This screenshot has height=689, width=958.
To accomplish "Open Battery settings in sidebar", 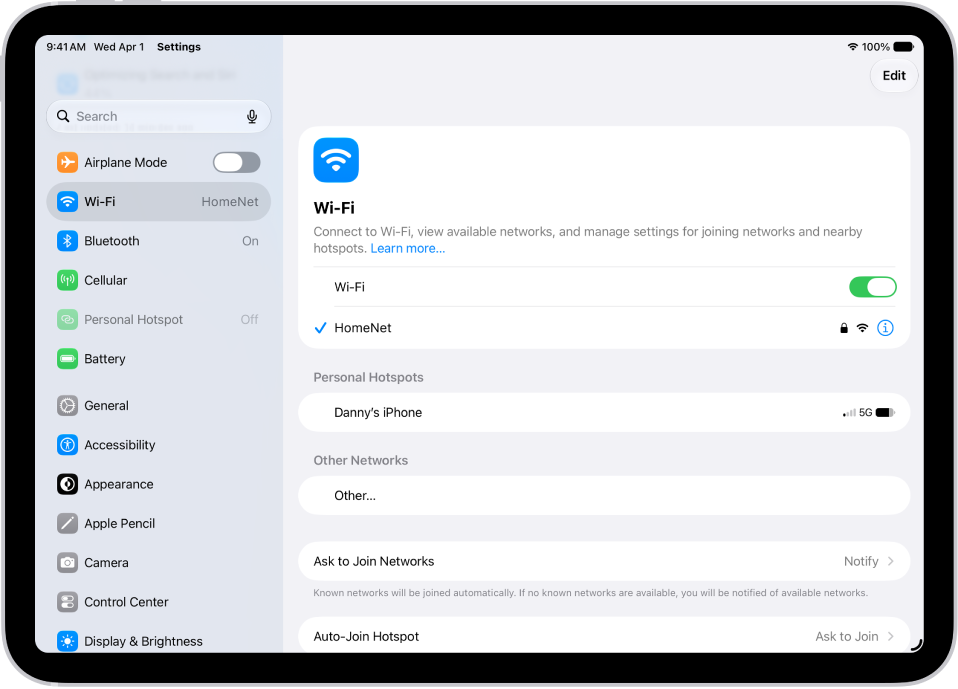I will [x=159, y=359].
